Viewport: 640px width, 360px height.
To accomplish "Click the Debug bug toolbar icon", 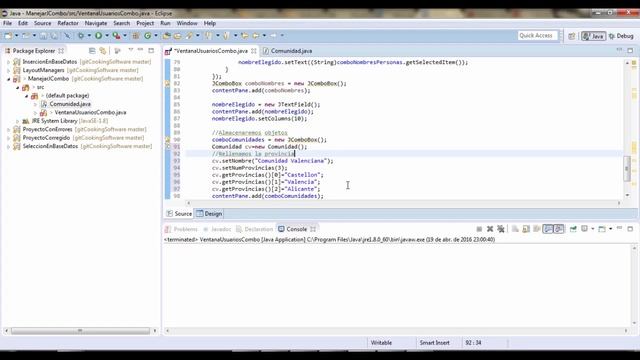I will pyautogui.click(x=81, y=36).
